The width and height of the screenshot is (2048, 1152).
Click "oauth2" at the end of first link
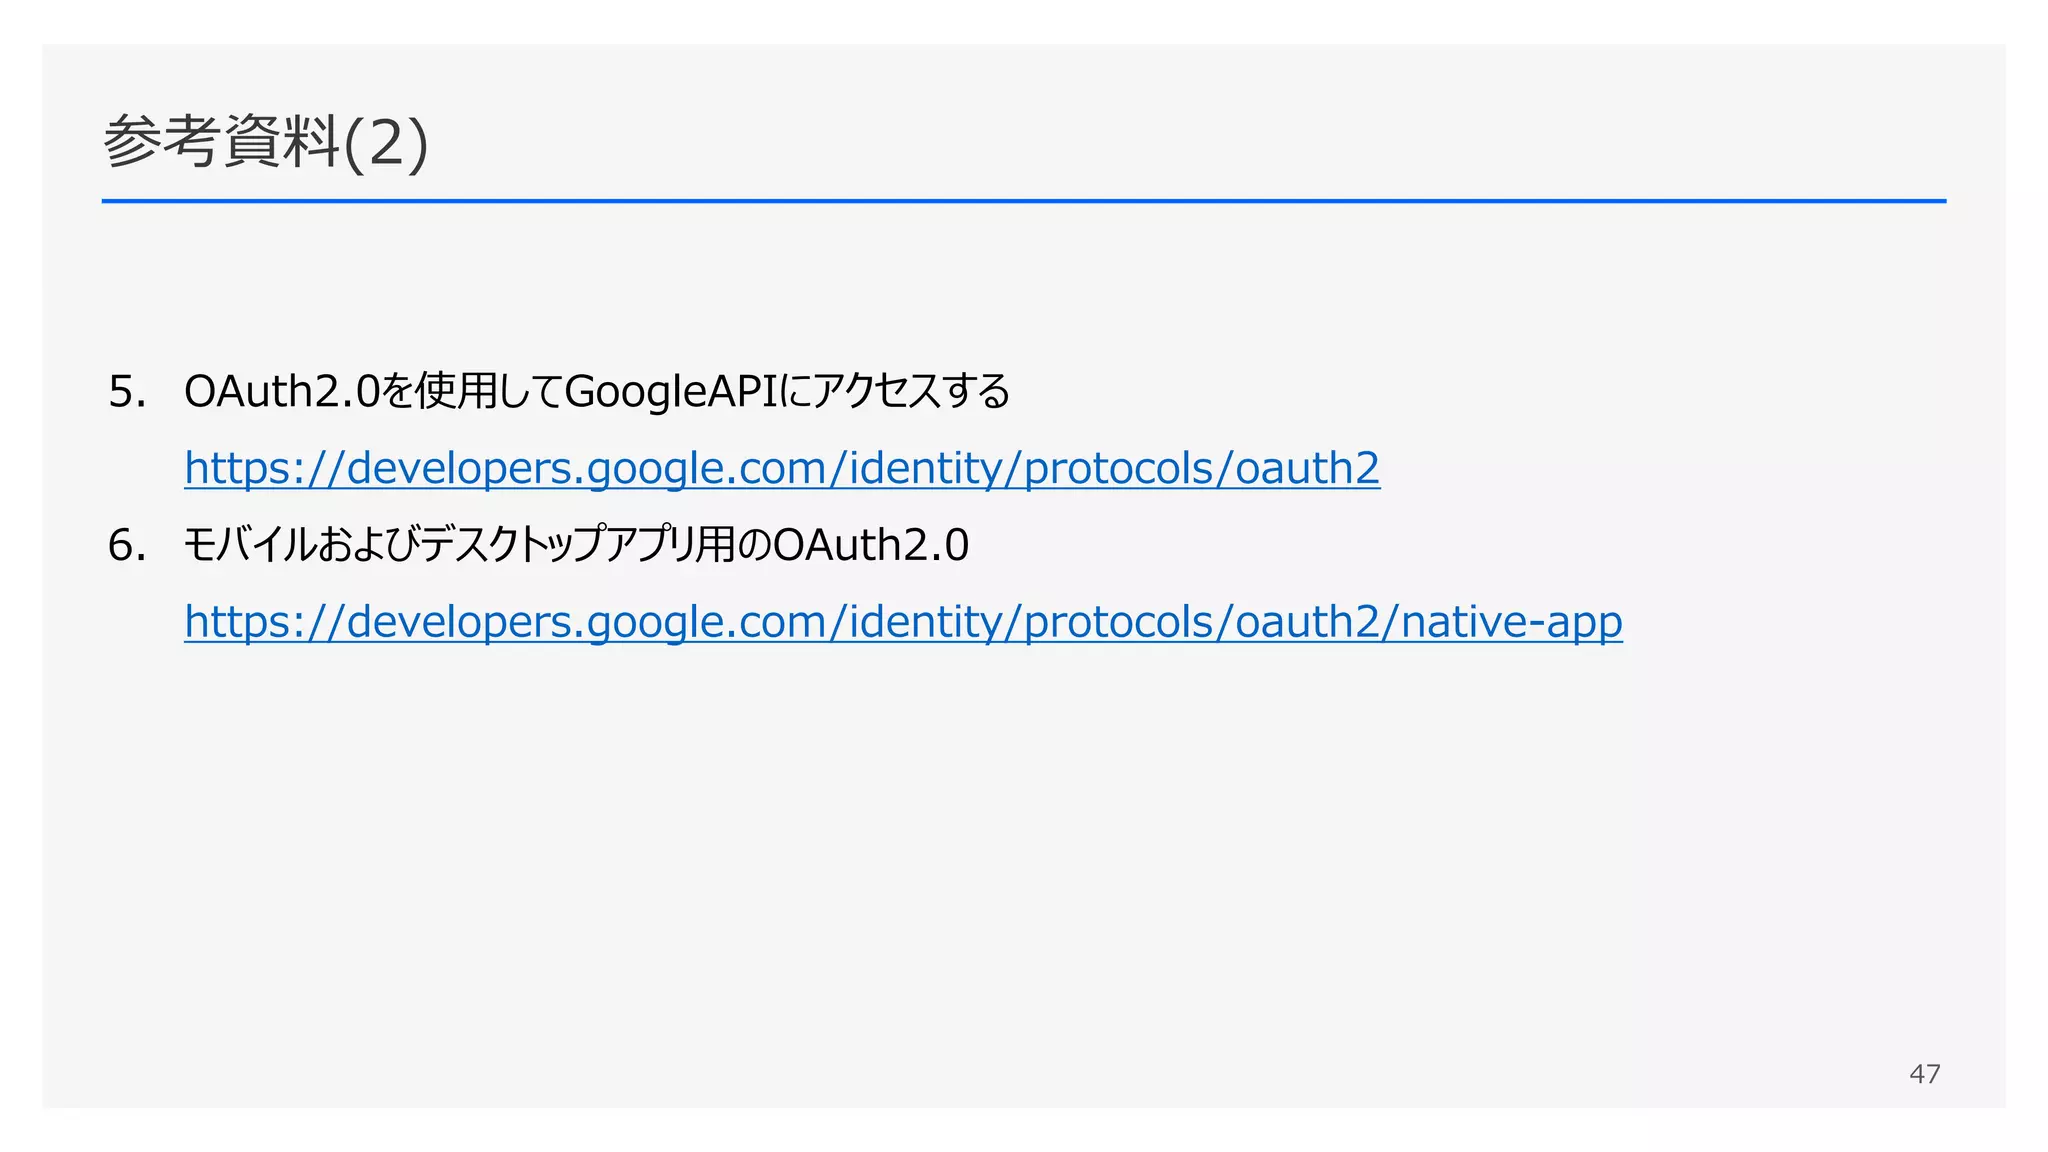1307,468
